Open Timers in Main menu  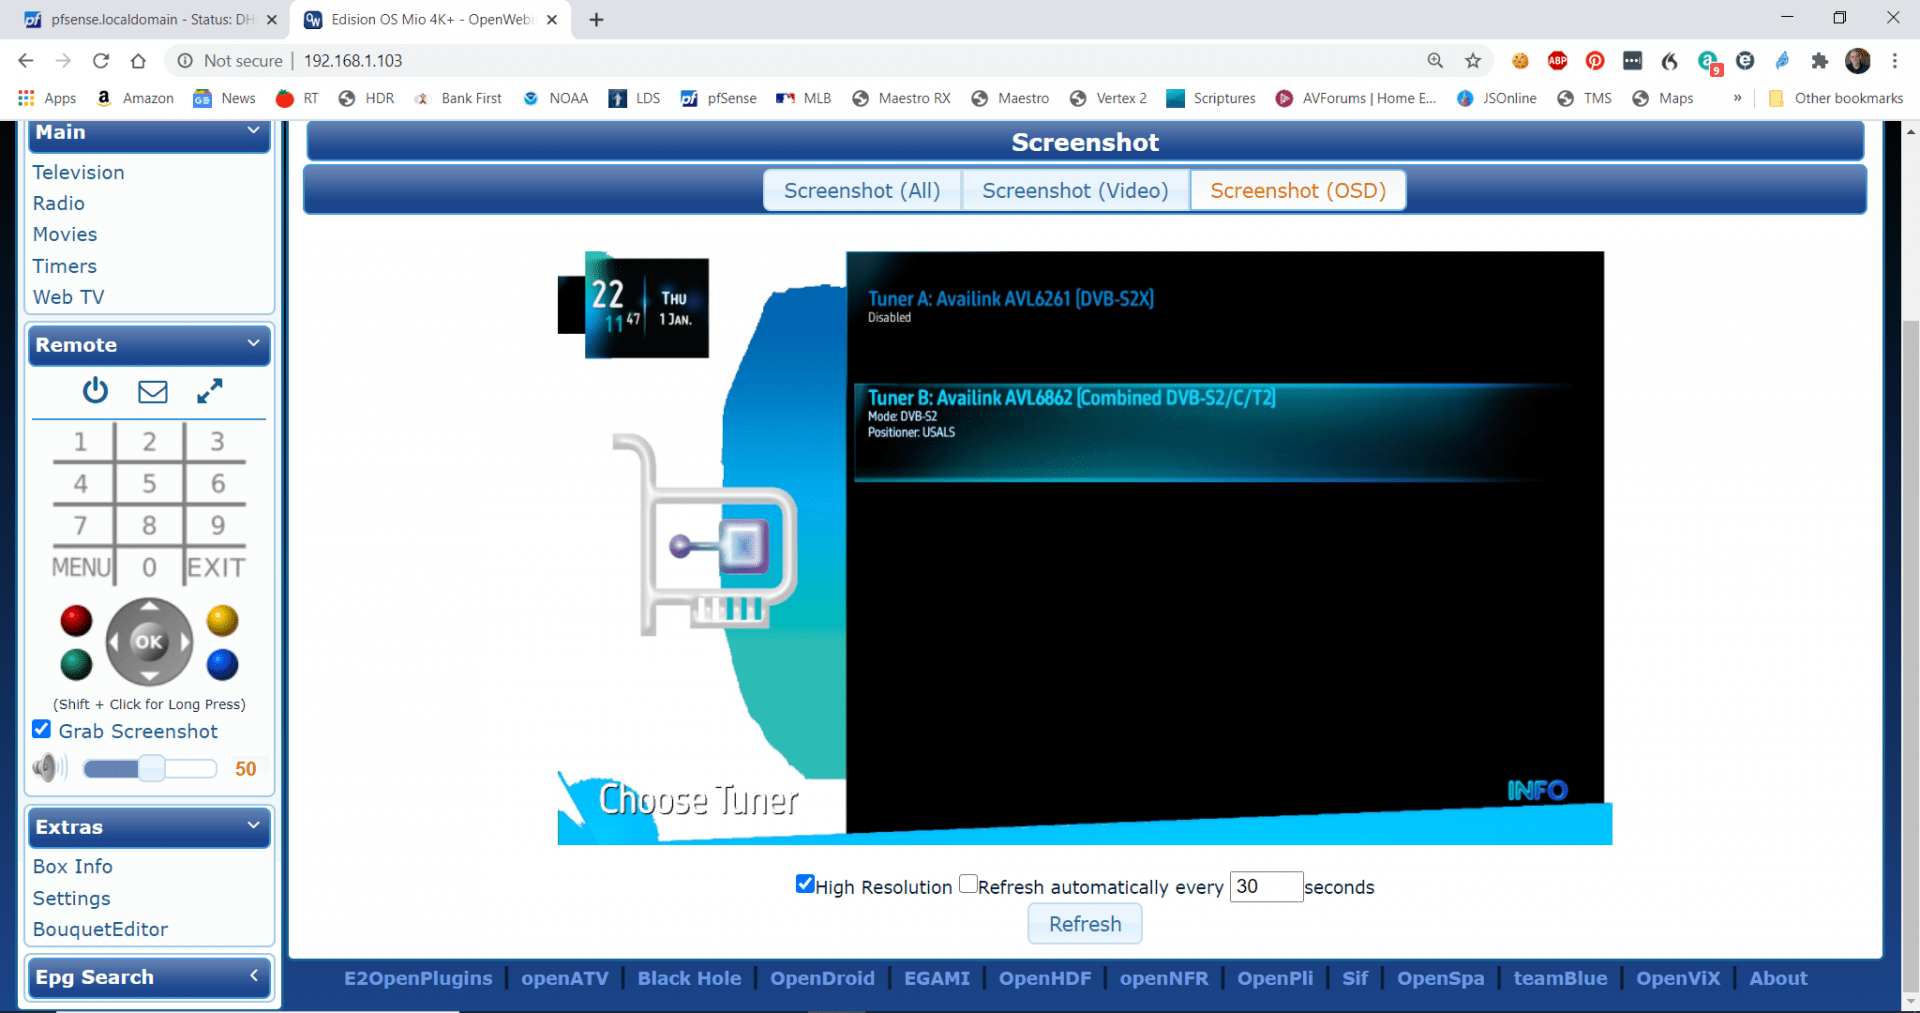pos(65,266)
